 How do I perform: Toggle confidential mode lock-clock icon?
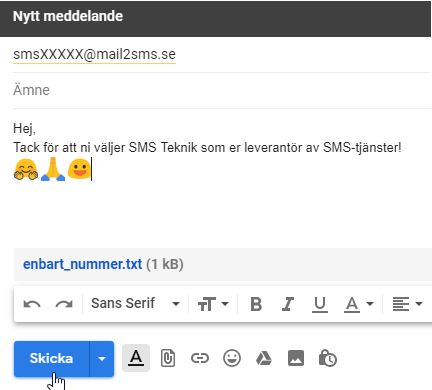coord(328,358)
